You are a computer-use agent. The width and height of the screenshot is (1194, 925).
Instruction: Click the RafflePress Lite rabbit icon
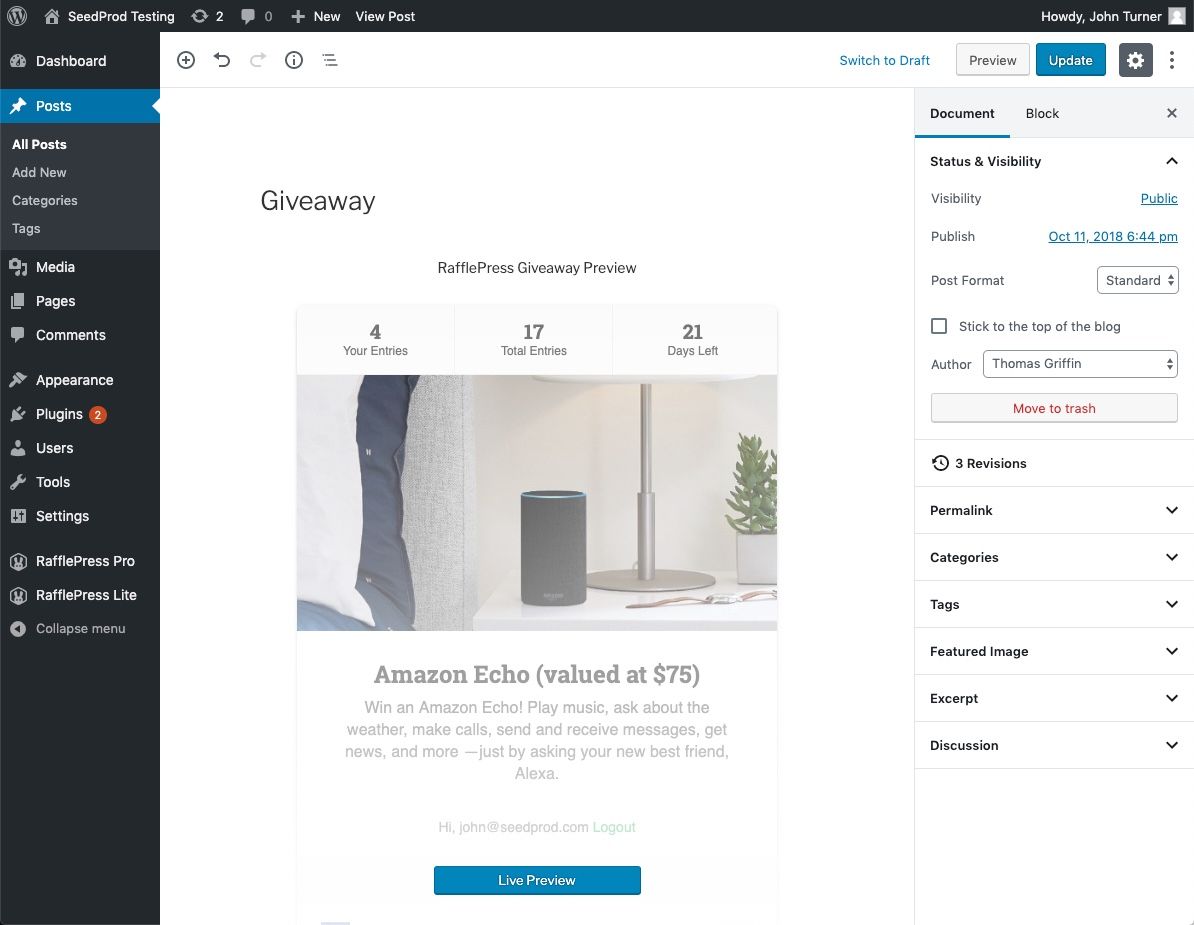point(18,595)
